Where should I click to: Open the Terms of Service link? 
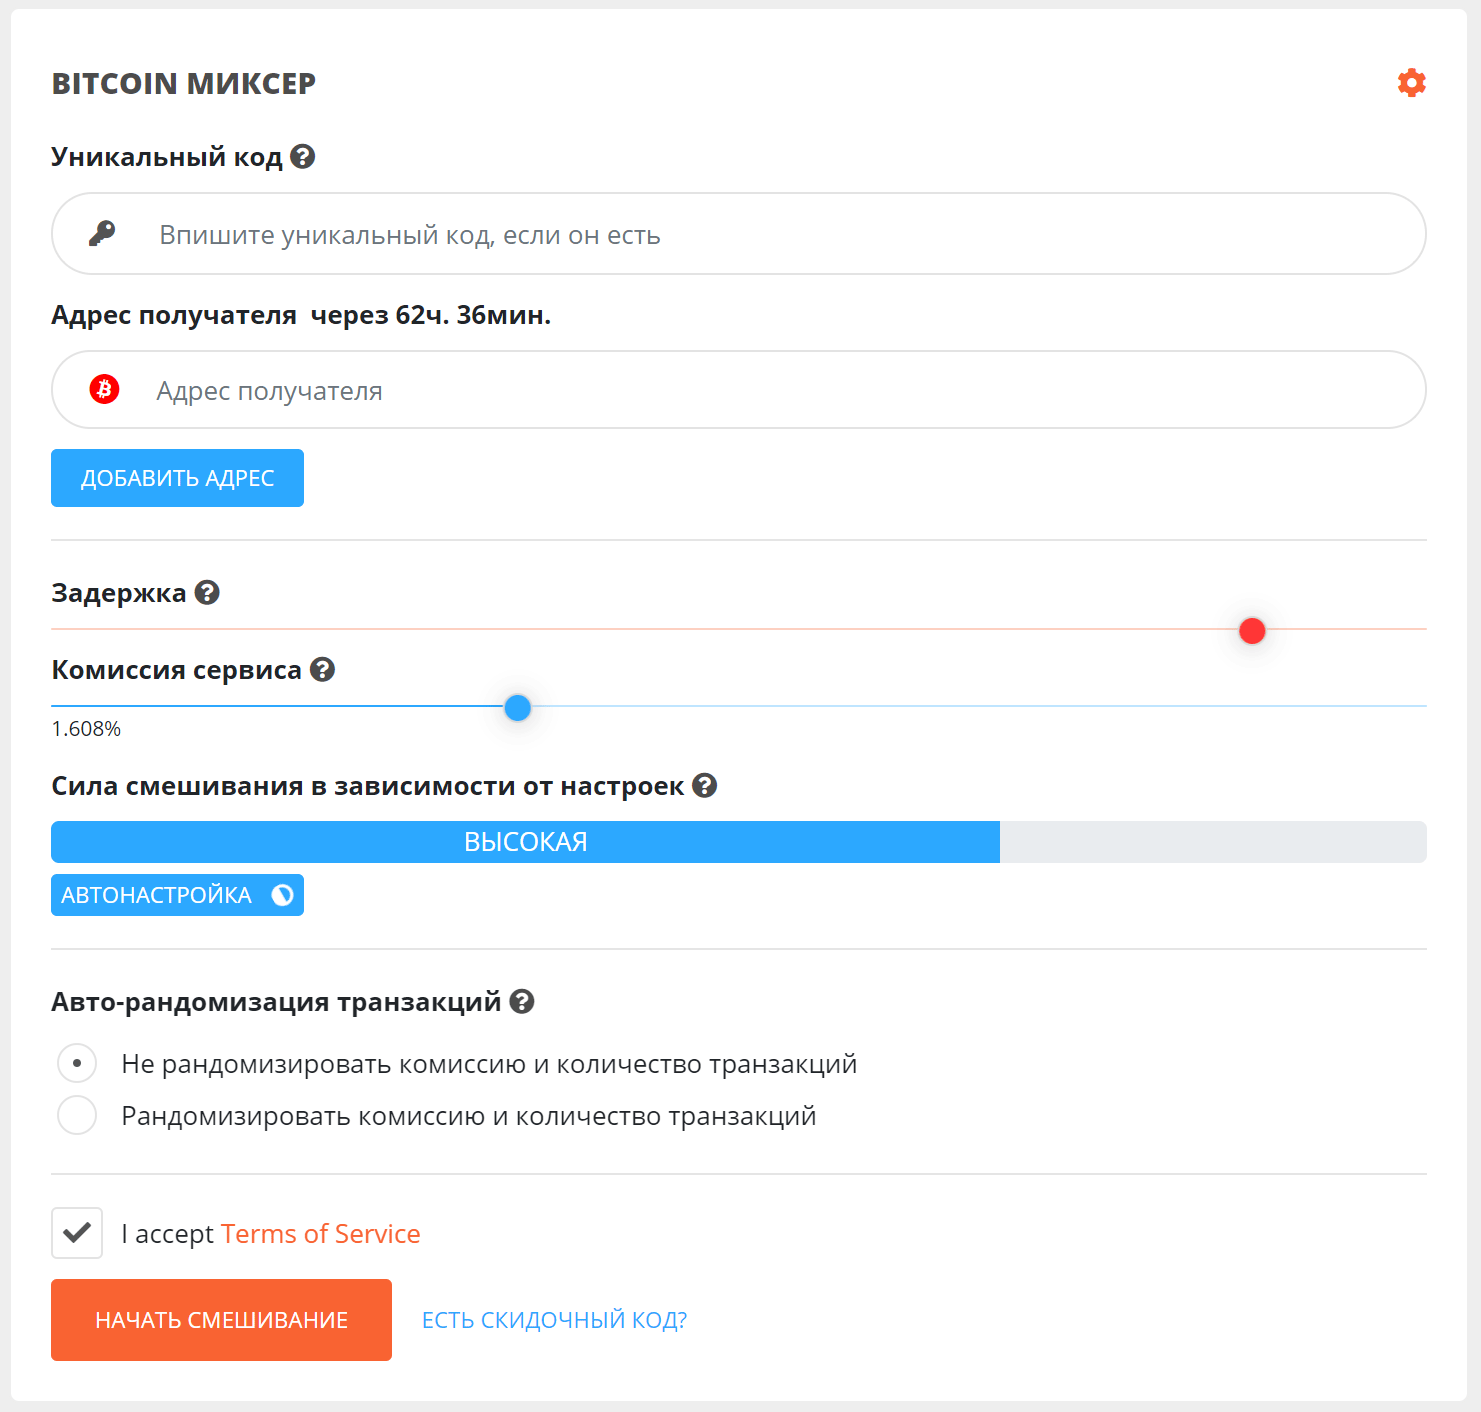(320, 1234)
